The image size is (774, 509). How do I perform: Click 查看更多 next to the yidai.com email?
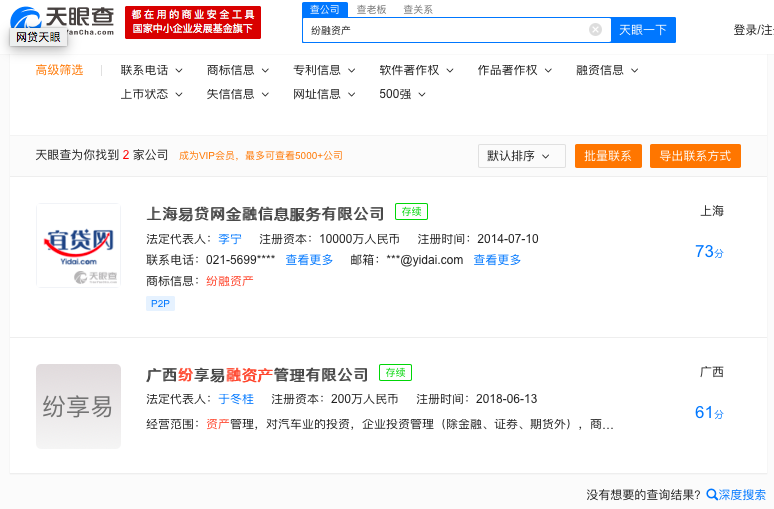pyautogui.click(x=497, y=260)
